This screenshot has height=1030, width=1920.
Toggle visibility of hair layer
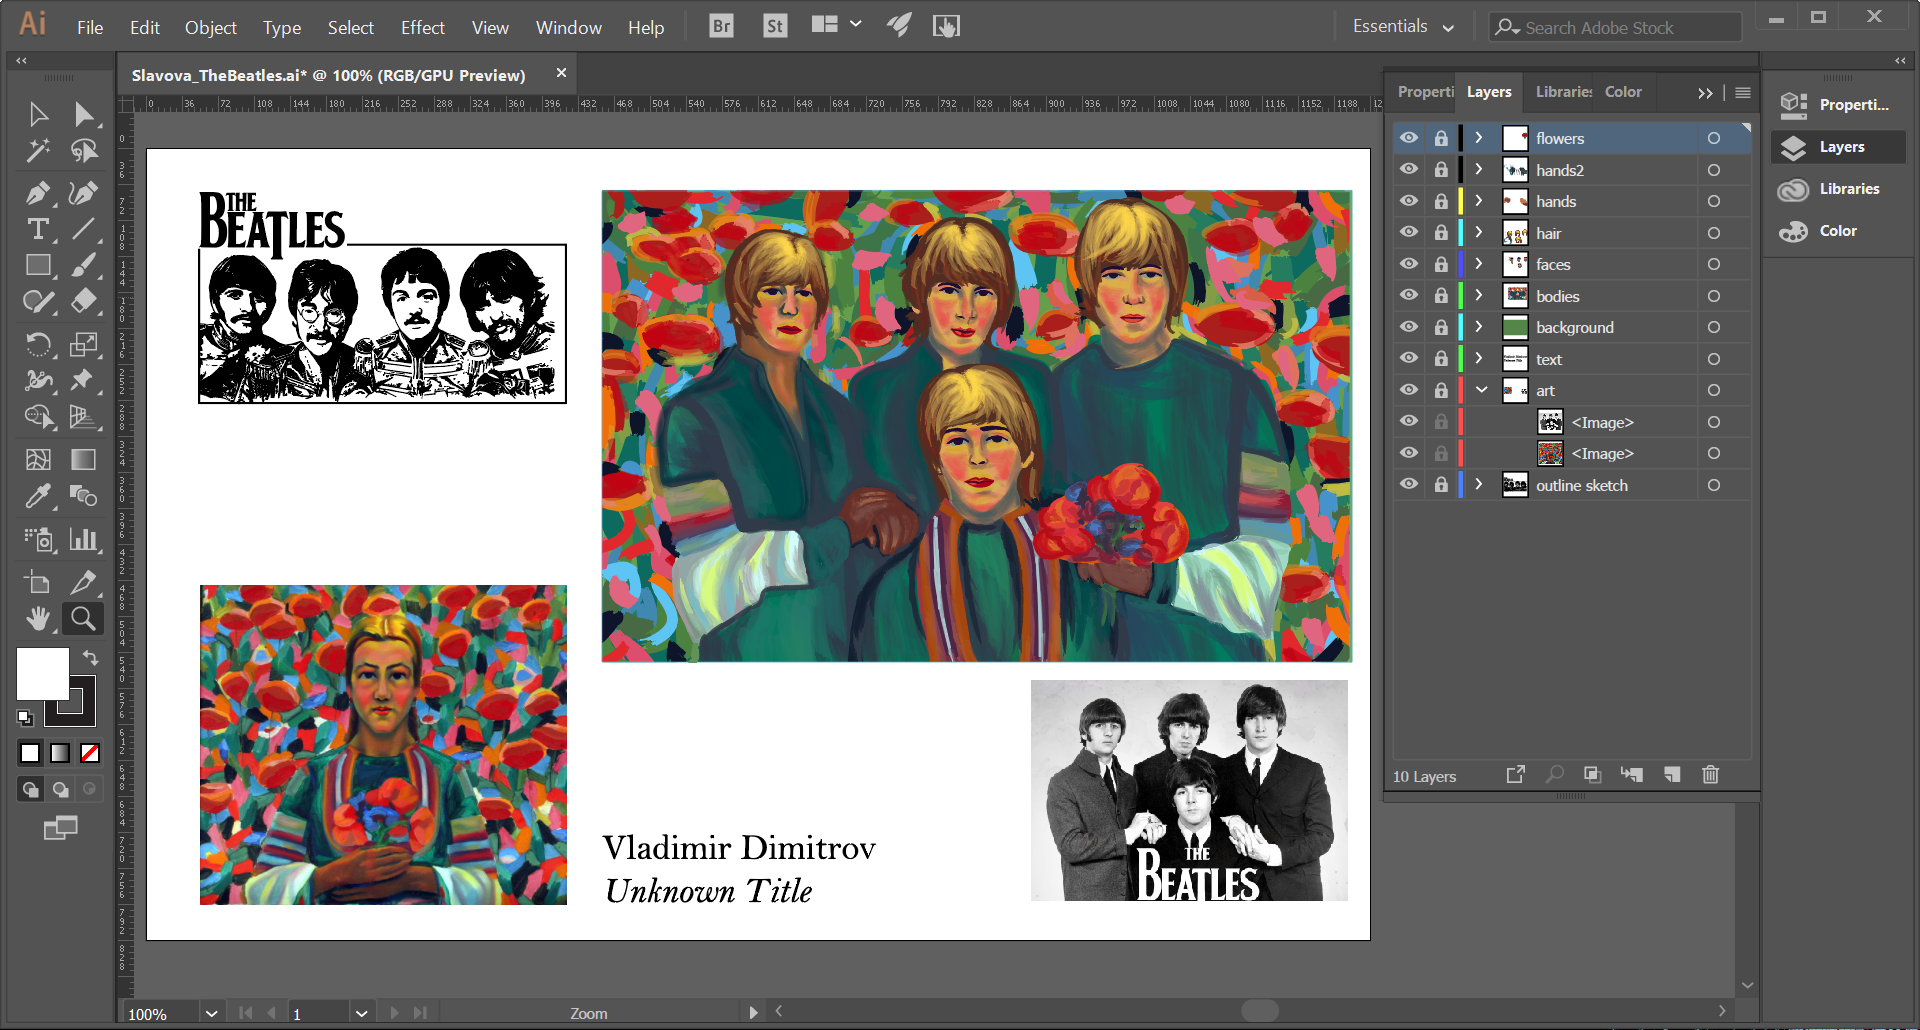tap(1409, 232)
